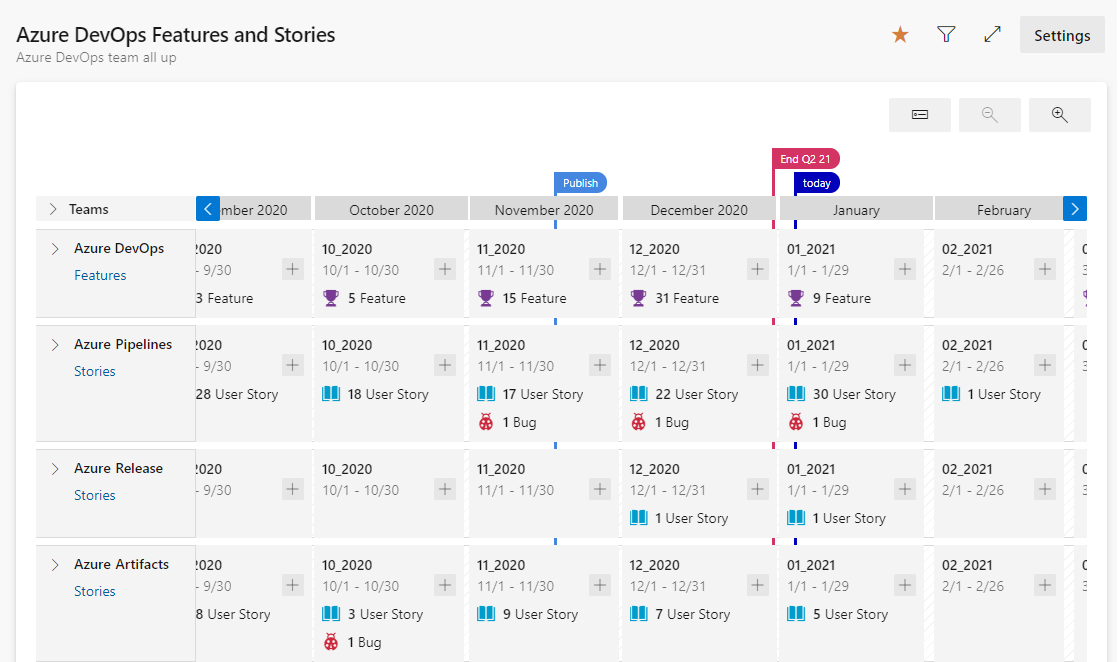This screenshot has width=1118, height=662.
Task: Expand the Azure DevOps team row
Action: point(55,249)
